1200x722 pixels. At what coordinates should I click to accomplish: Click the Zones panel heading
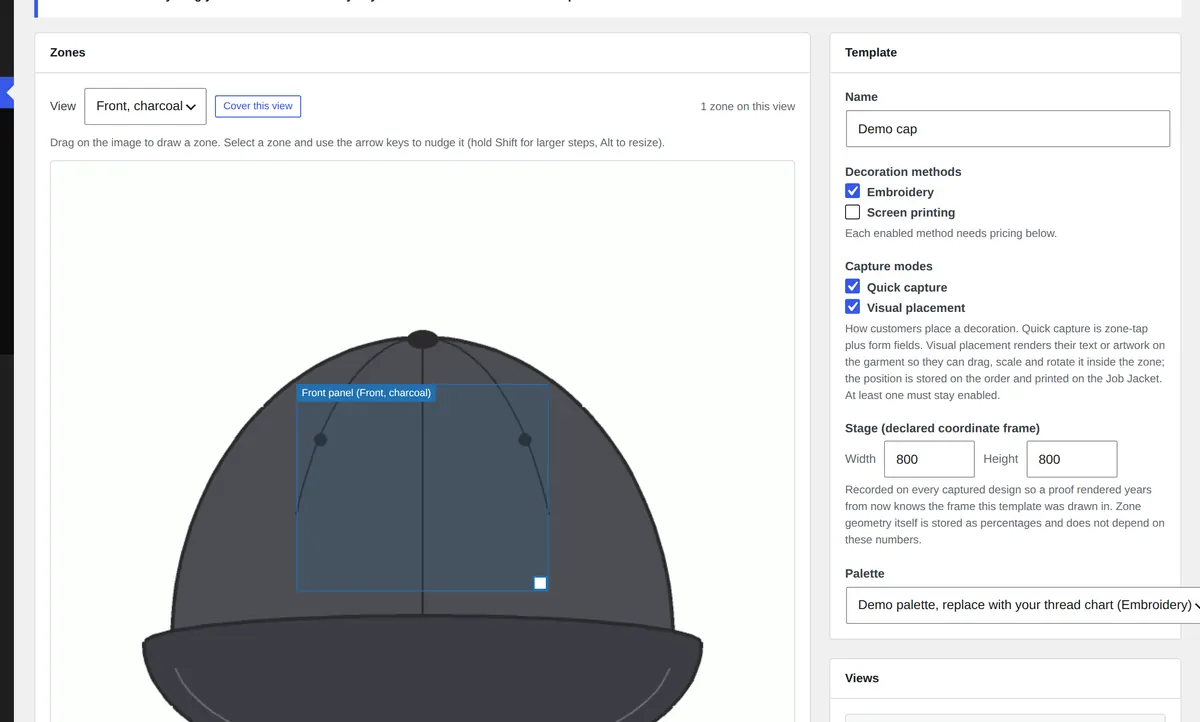click(68, 52)
